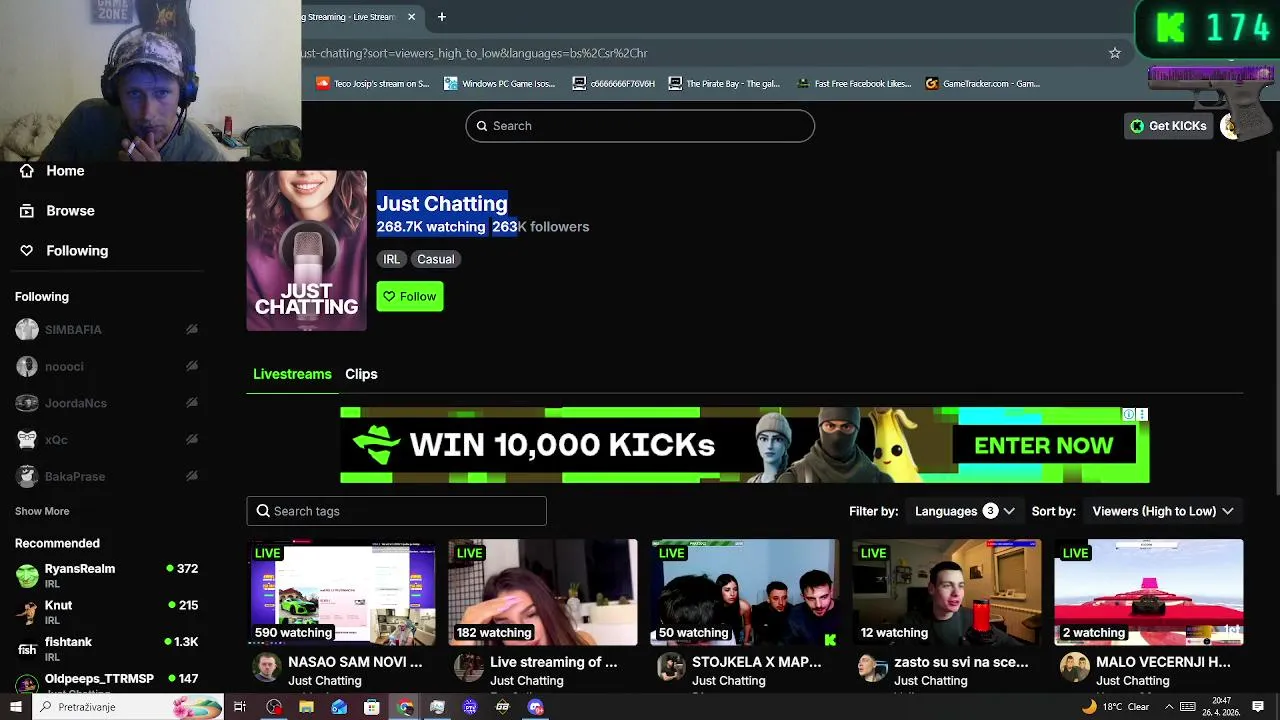Close the Live Streaming browser tab
The width and height of the screenshot is (1280, 720).
411,16
